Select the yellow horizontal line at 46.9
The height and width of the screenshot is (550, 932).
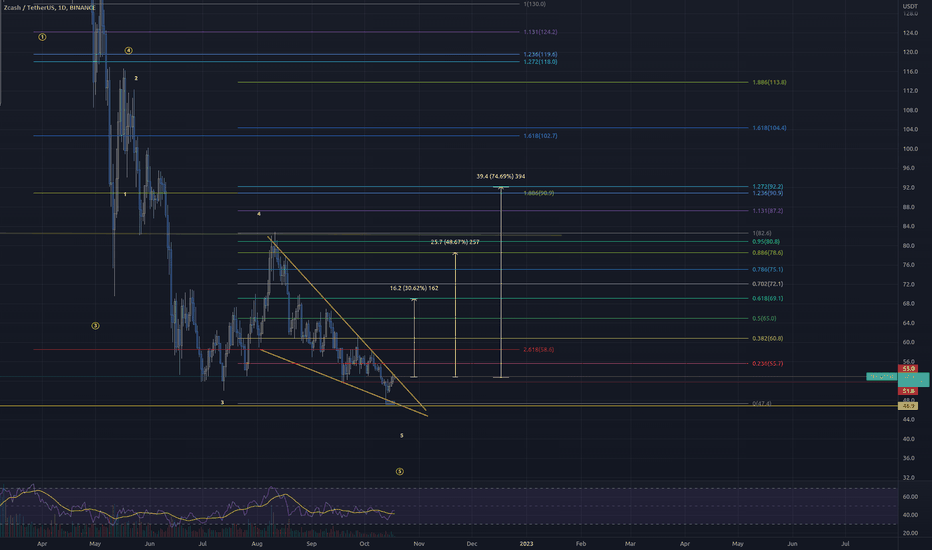(449, 406)
